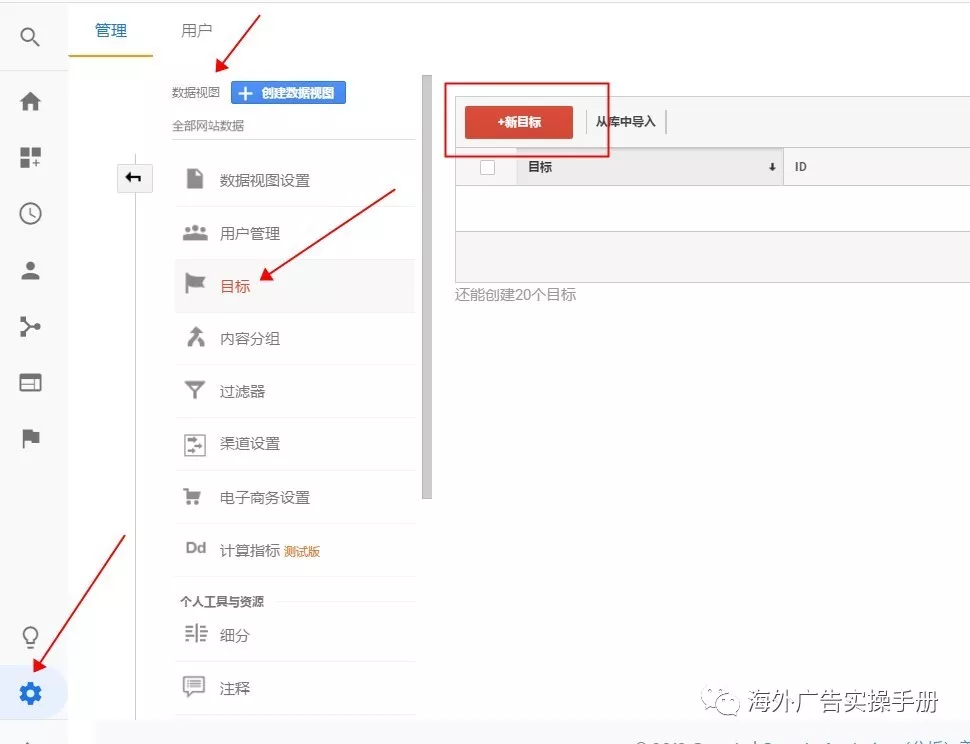Open the Discover lightbulb icon

coord(30,637)
